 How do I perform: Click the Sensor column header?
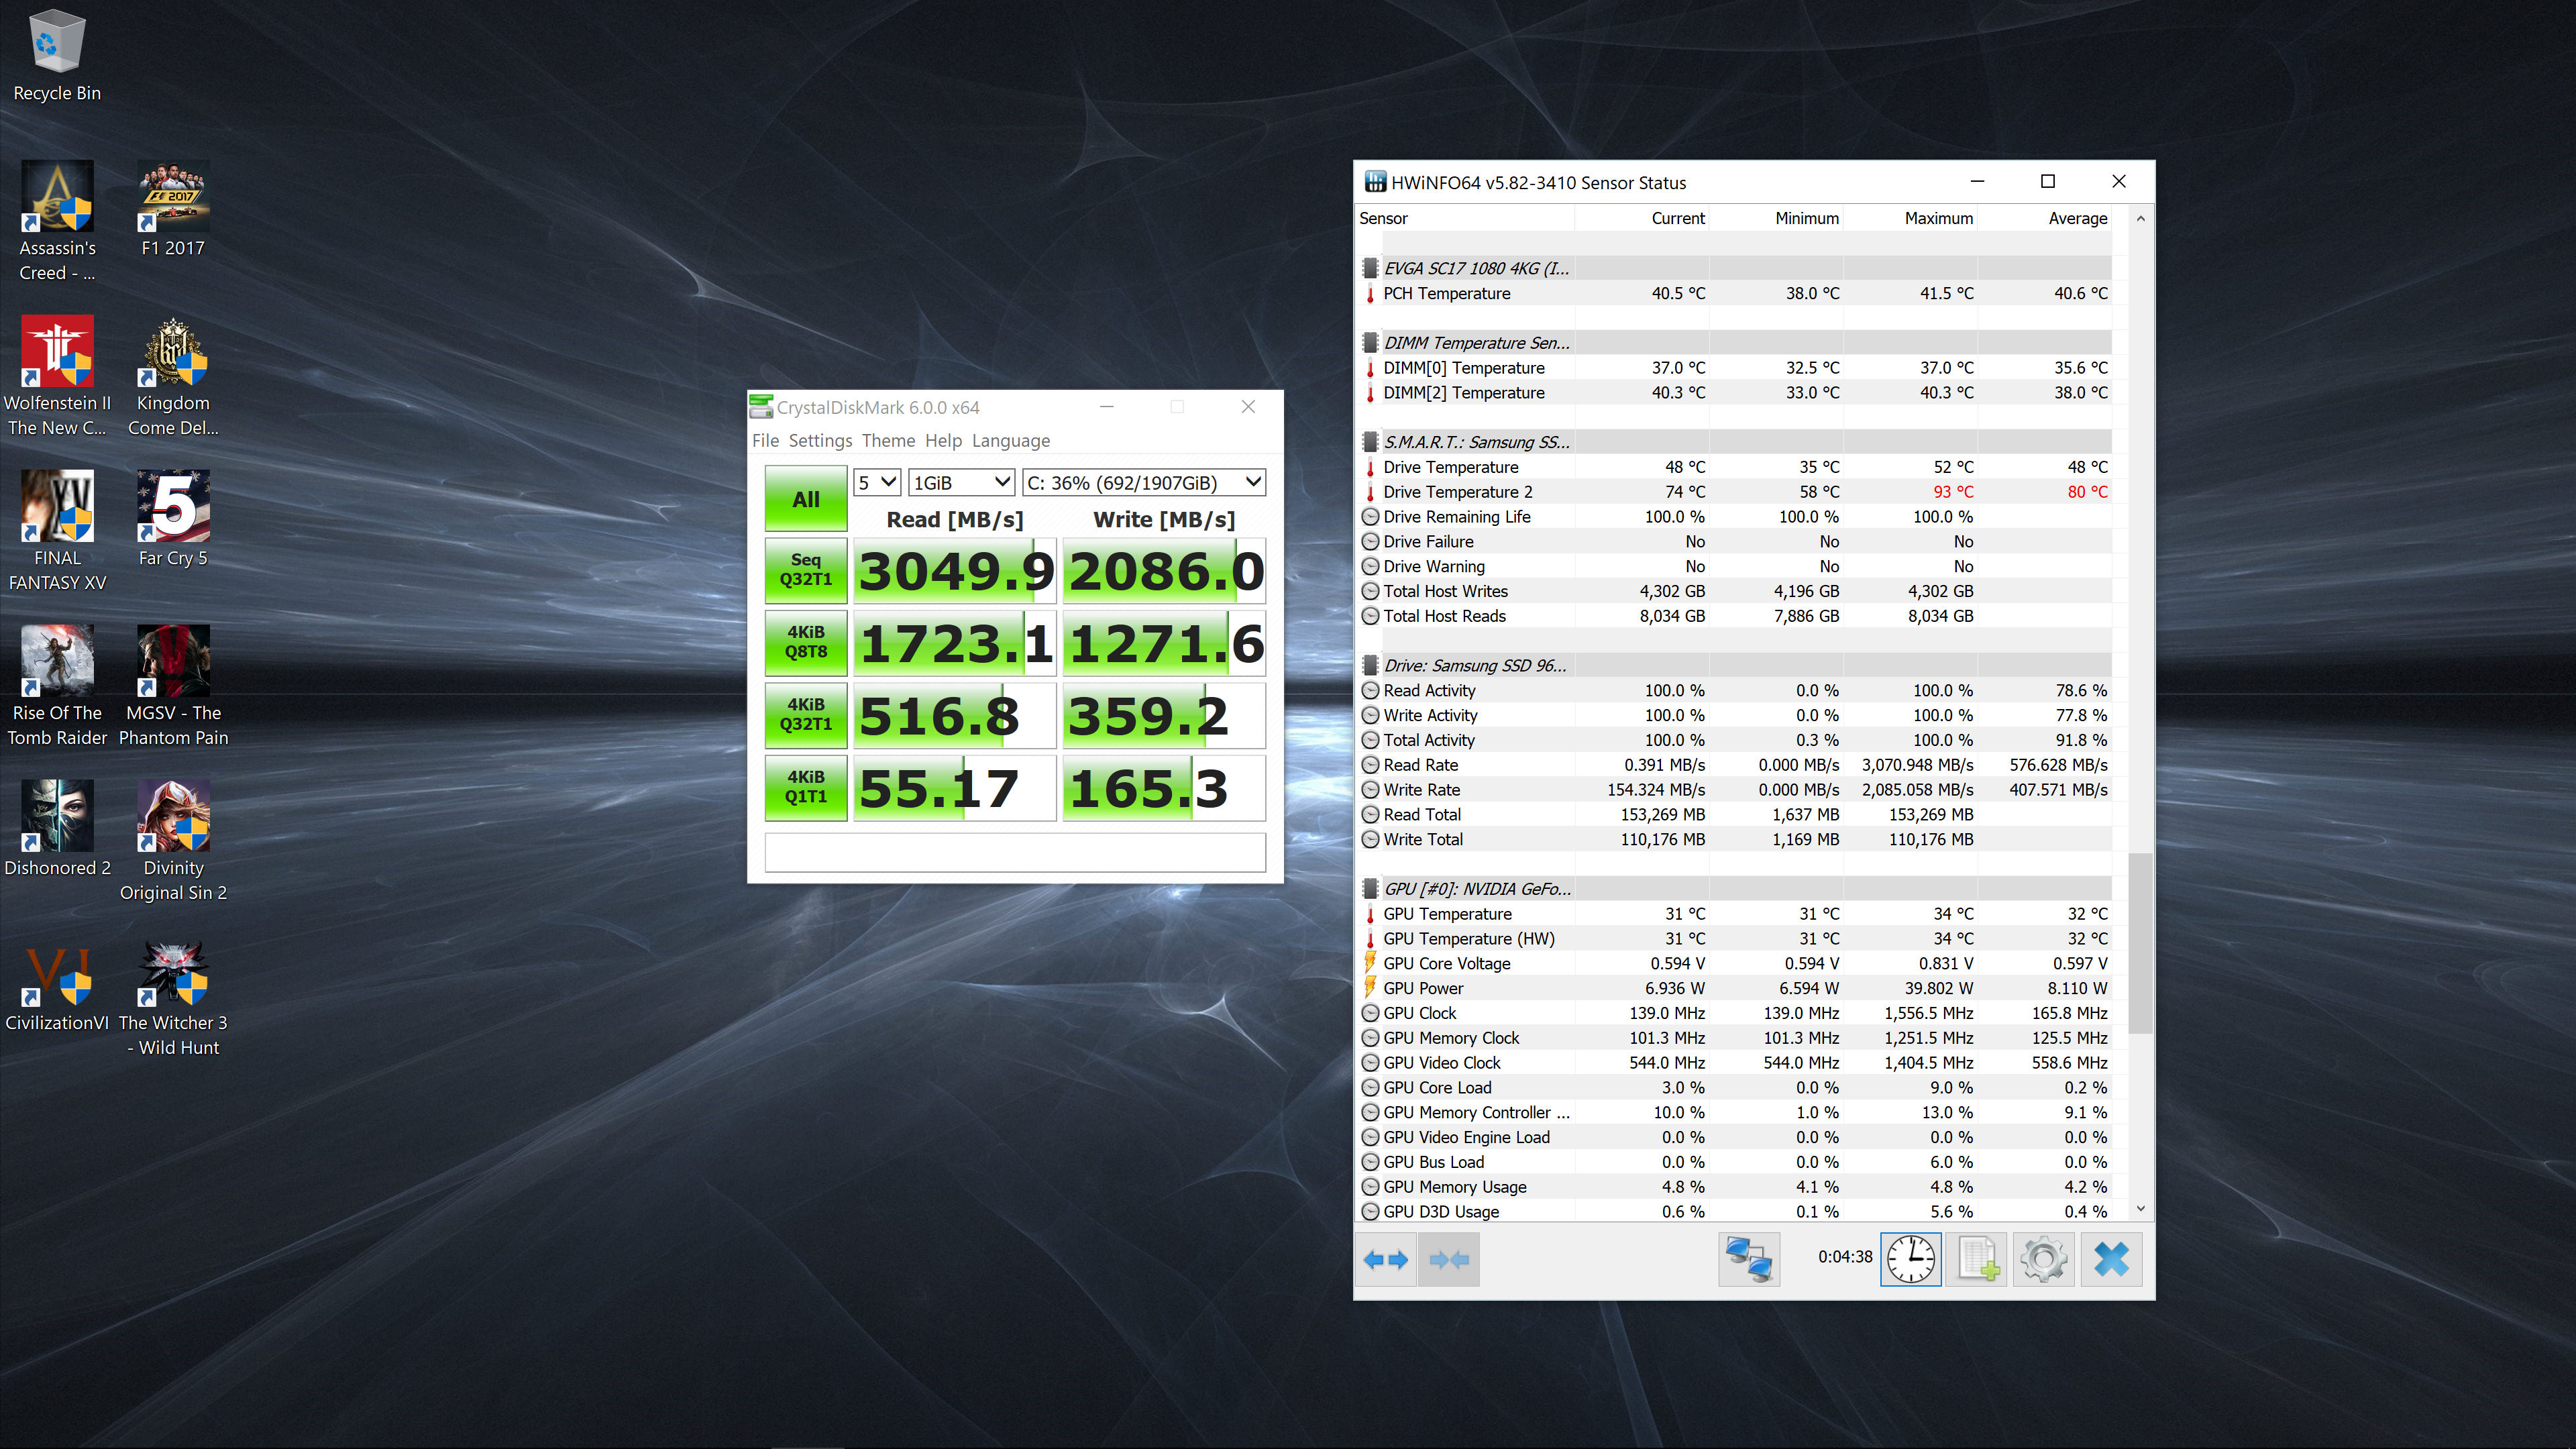[x=1465, y=218]
